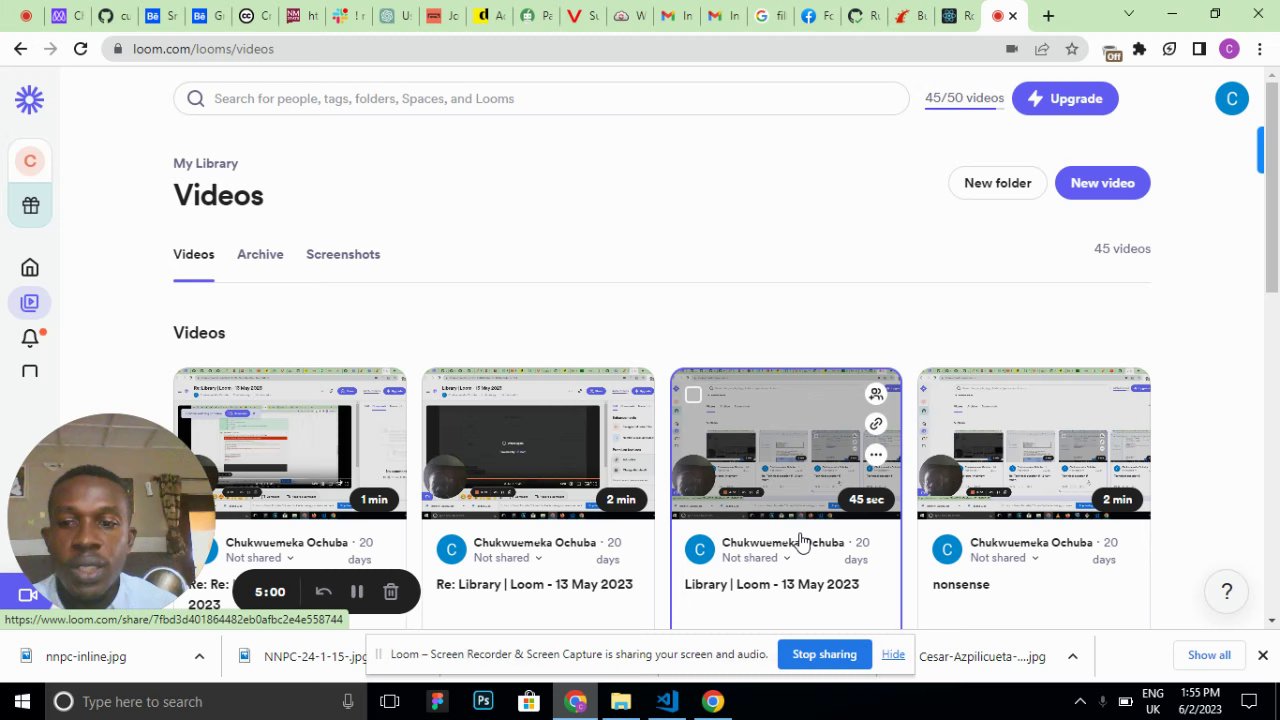Click the share page icon in address bar
Image resolution: width=1280 pixels, height=720 pixels.
coord(1042,49)
